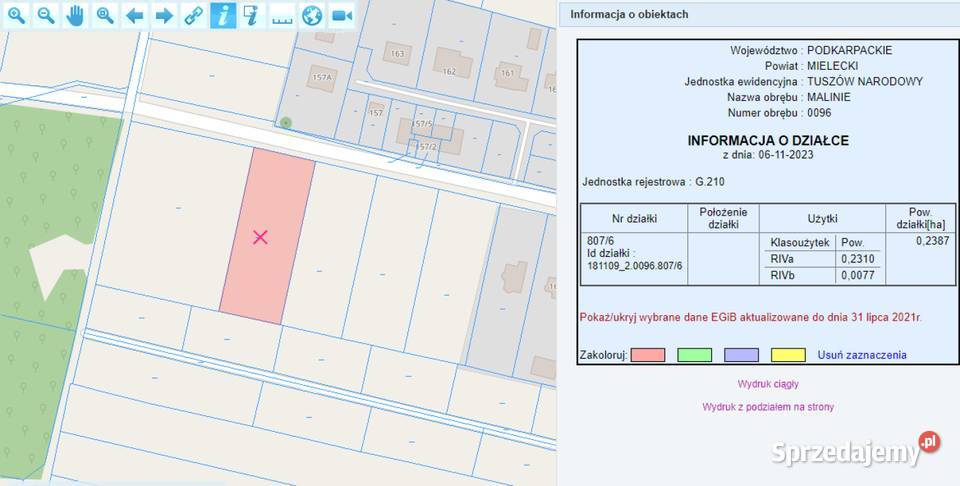Click the pink X marker on parcel
Viewport: 960px width, 486px height.
click(x=260, y=237)
